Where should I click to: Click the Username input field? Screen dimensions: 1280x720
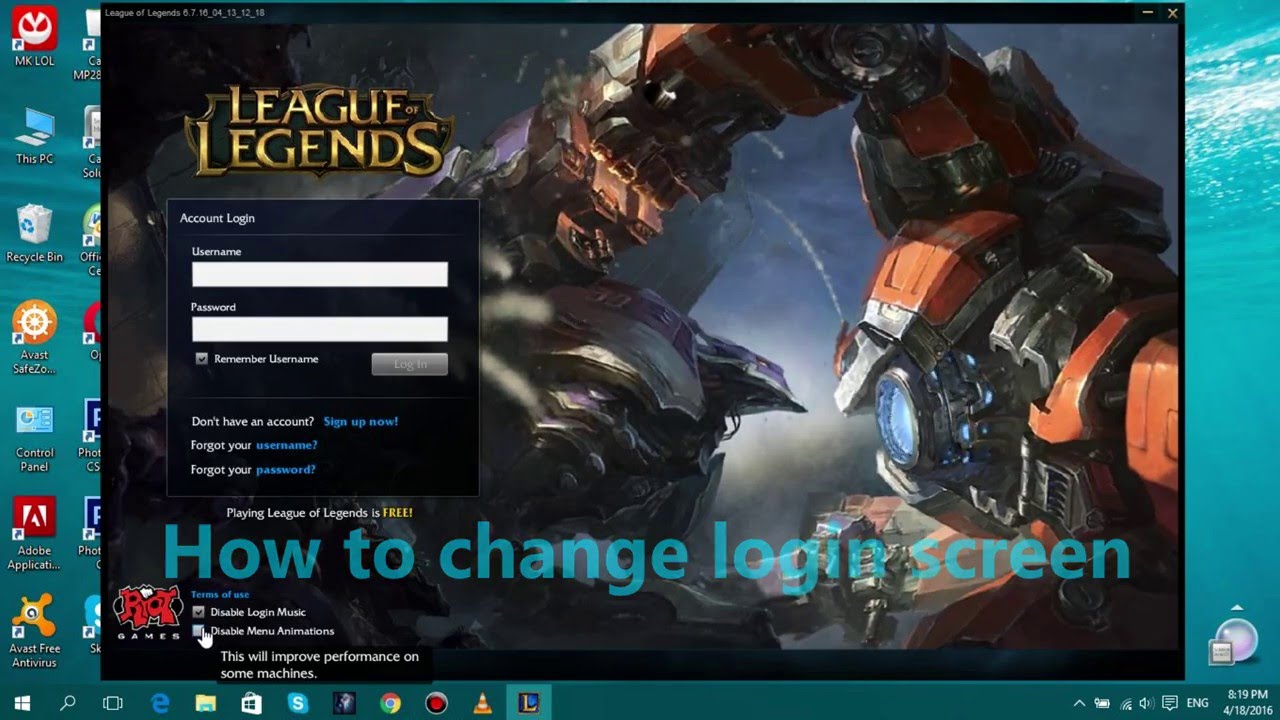319,274
